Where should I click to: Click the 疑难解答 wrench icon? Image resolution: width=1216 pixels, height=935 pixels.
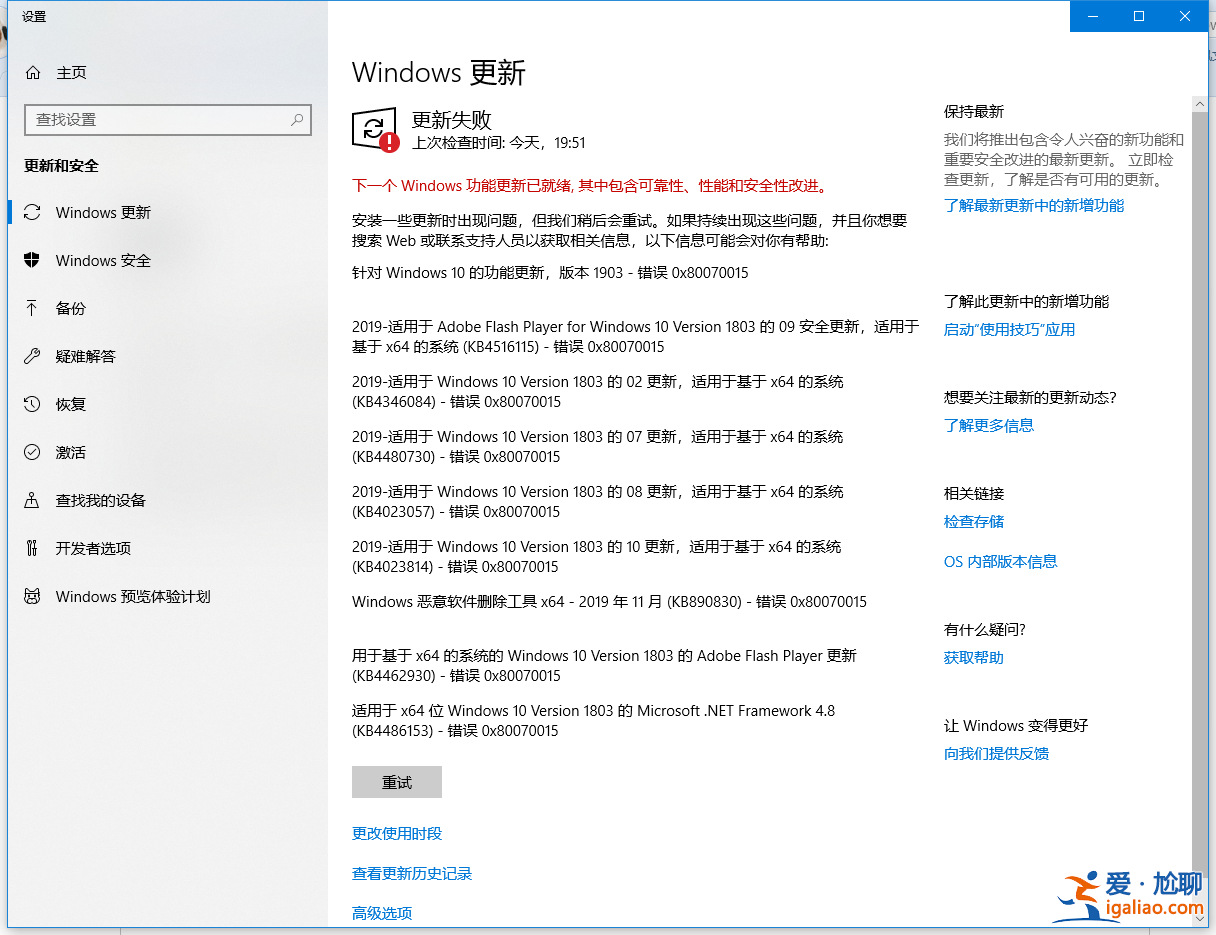click(x=33, y=357)
